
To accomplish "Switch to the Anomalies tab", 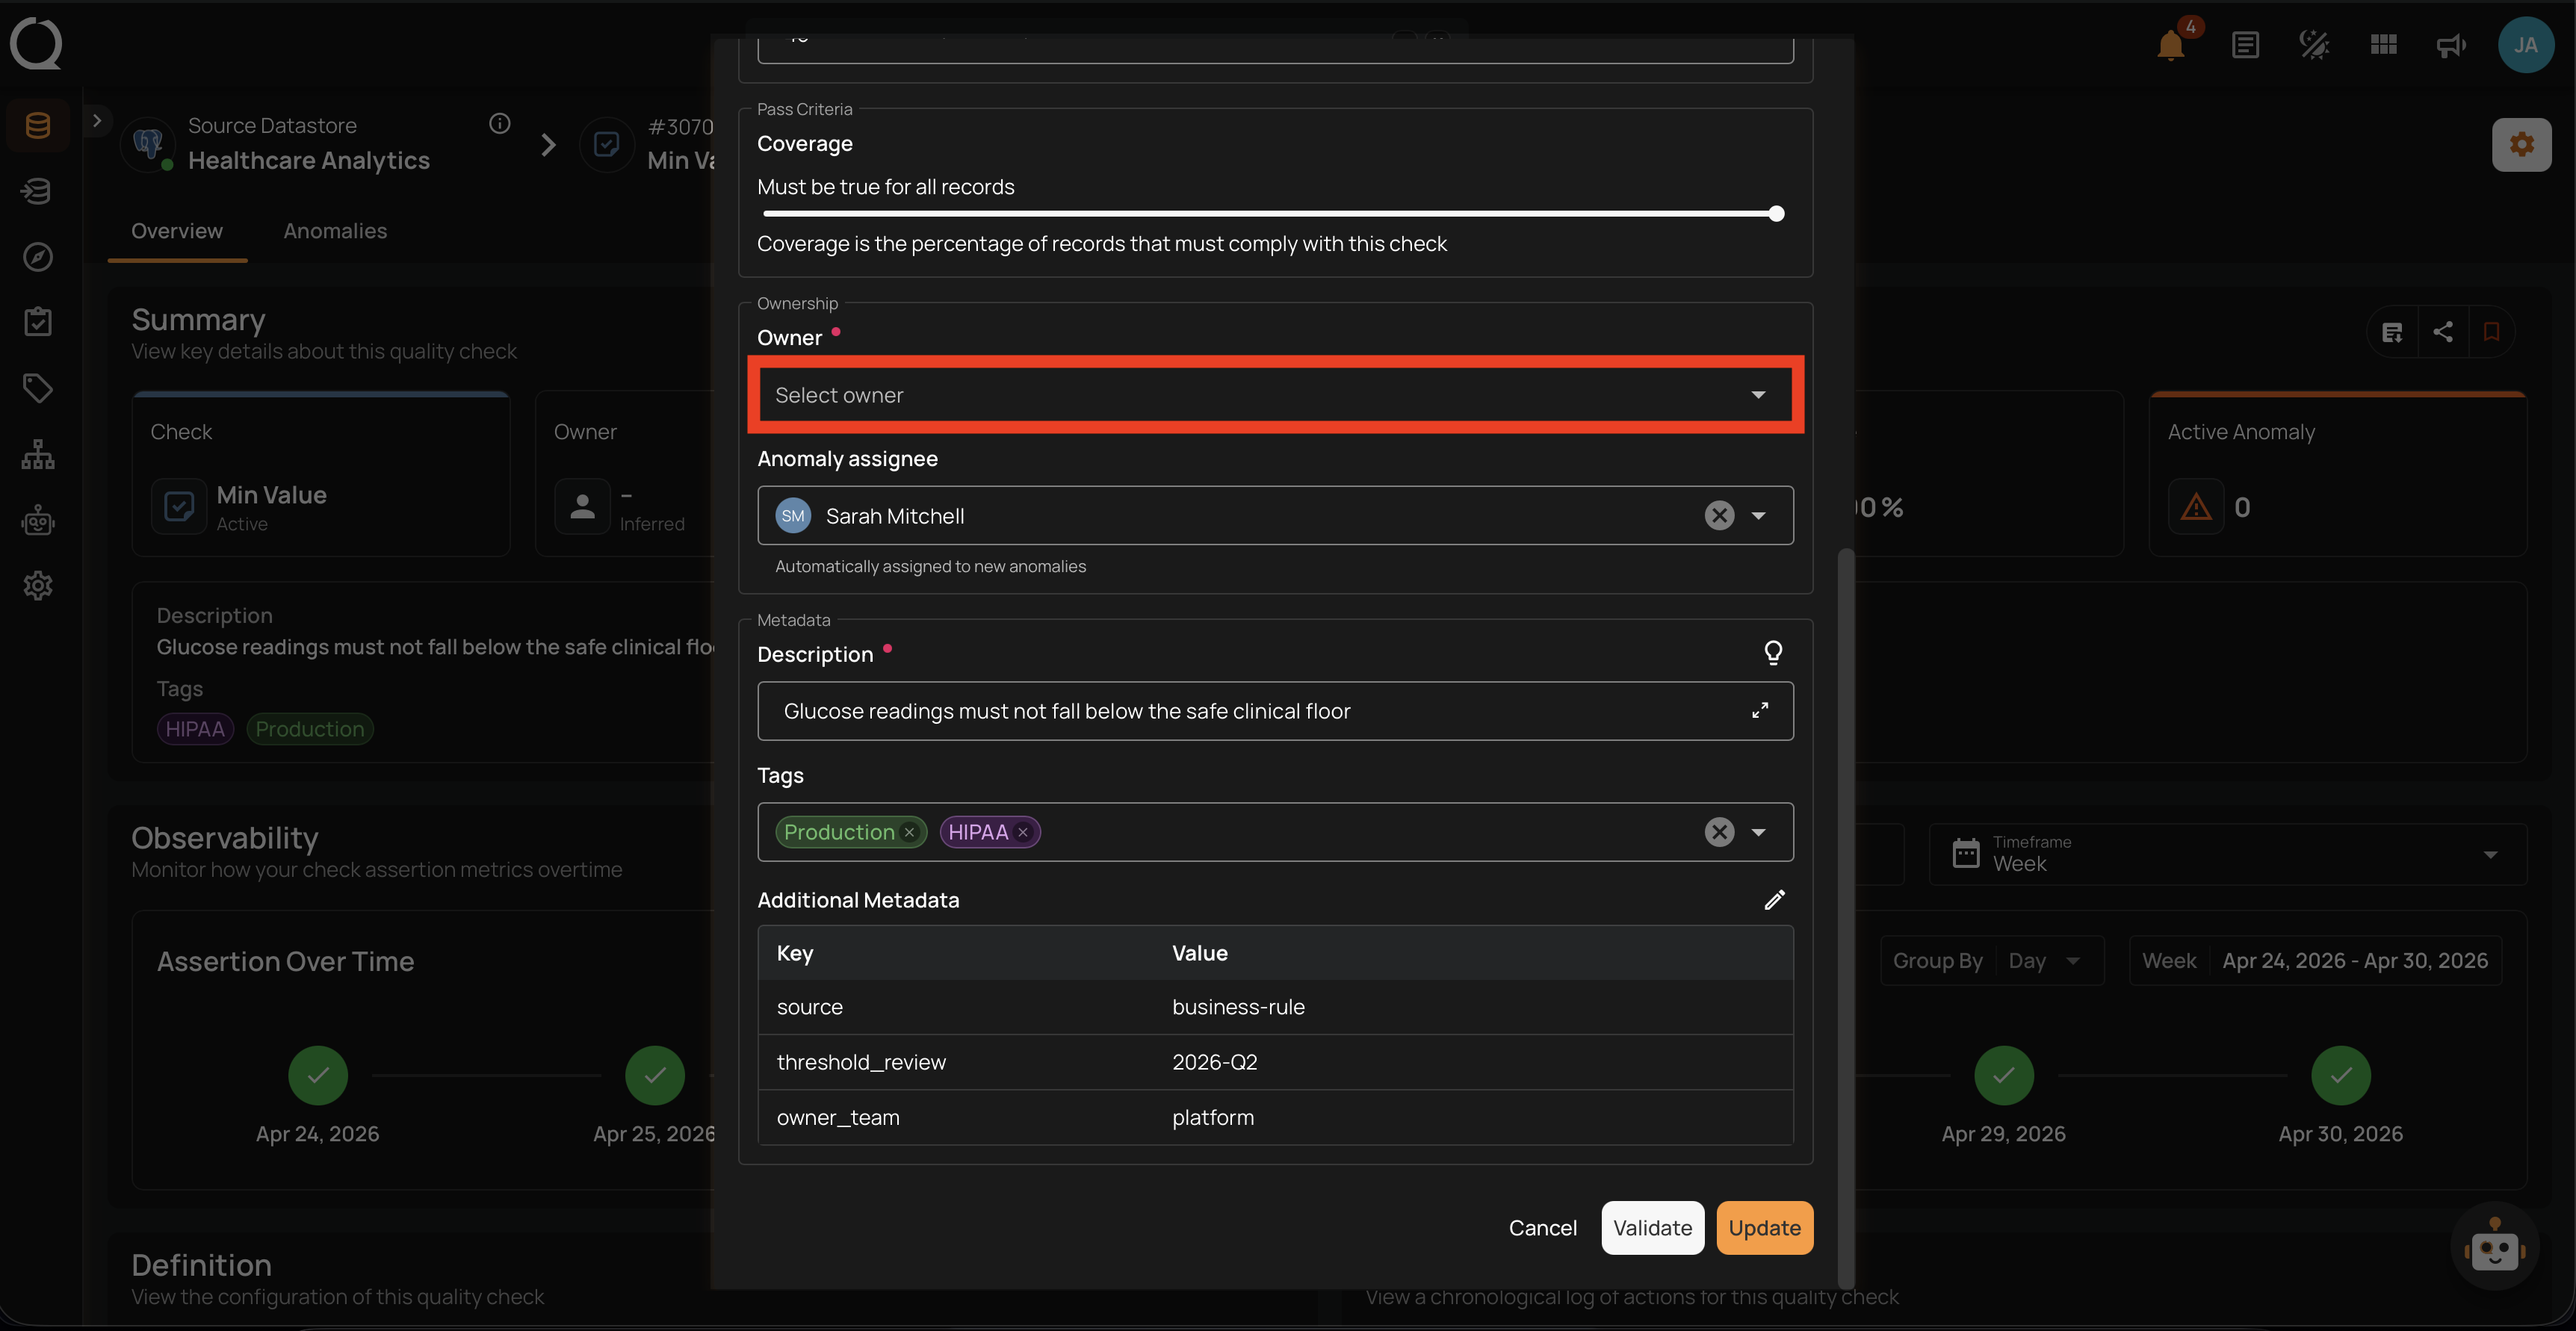I will 335,231.
